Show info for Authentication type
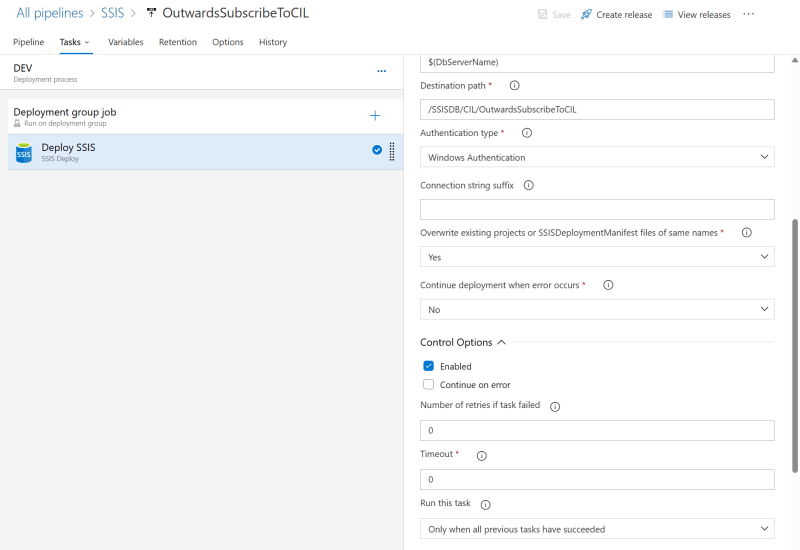 point(527,133)
